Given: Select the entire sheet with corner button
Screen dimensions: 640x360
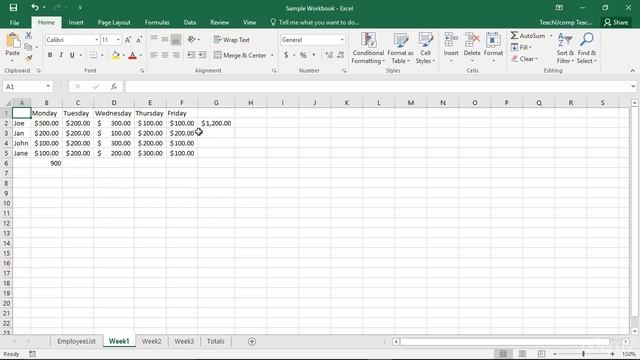Looking at the screenshot, I should pyautogui.click(x=7, y=102).
